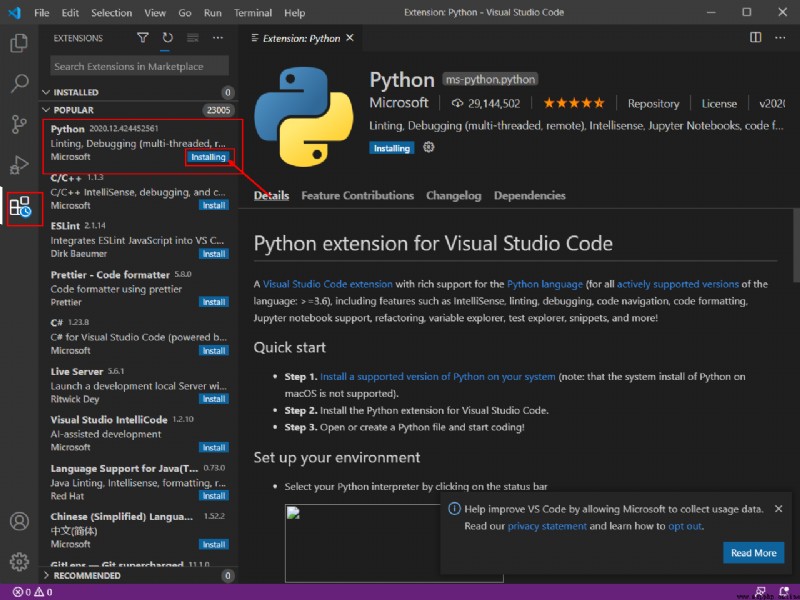800x600 pixels.
Task: Open the Repository link
Action: click(654, 104)
